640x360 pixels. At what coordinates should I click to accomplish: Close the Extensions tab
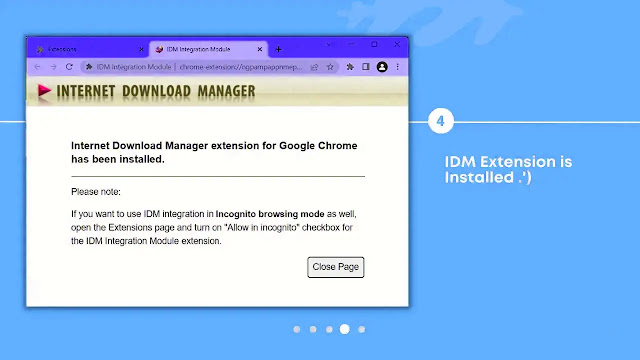(141, 49)
